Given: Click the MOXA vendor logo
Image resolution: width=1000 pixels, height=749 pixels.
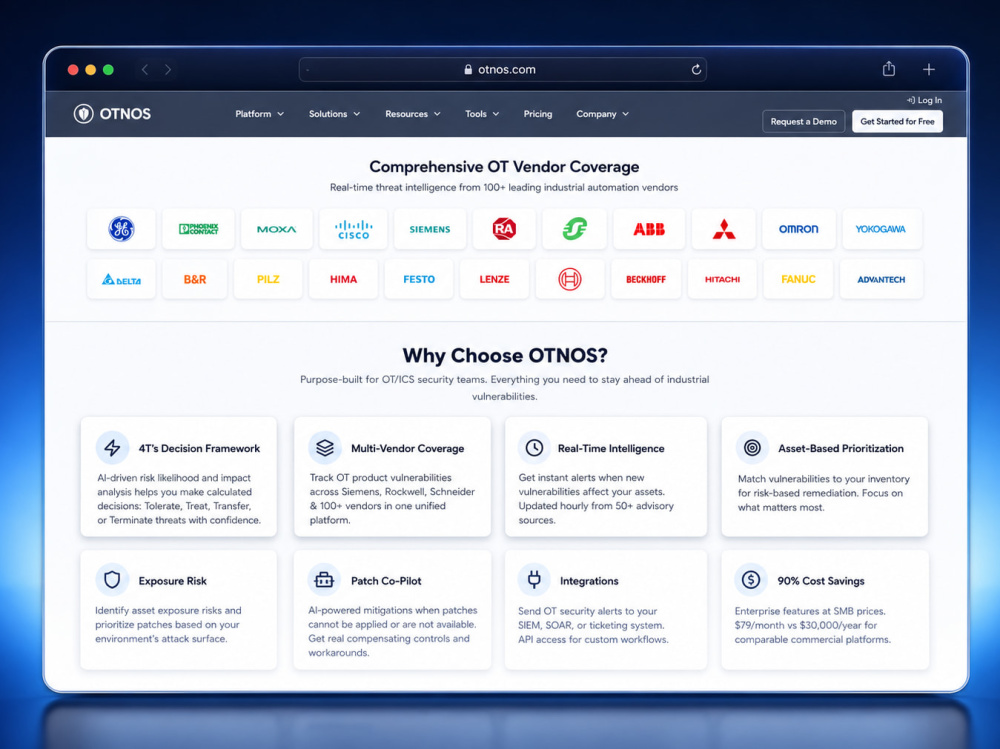Looking at the screenshot, I should [x=277, y=229].
